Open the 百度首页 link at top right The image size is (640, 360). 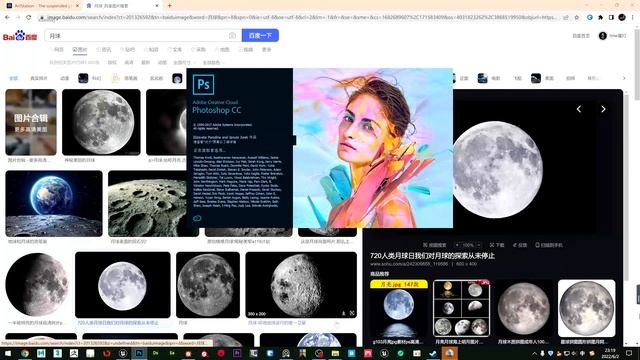tap(581, 36)
